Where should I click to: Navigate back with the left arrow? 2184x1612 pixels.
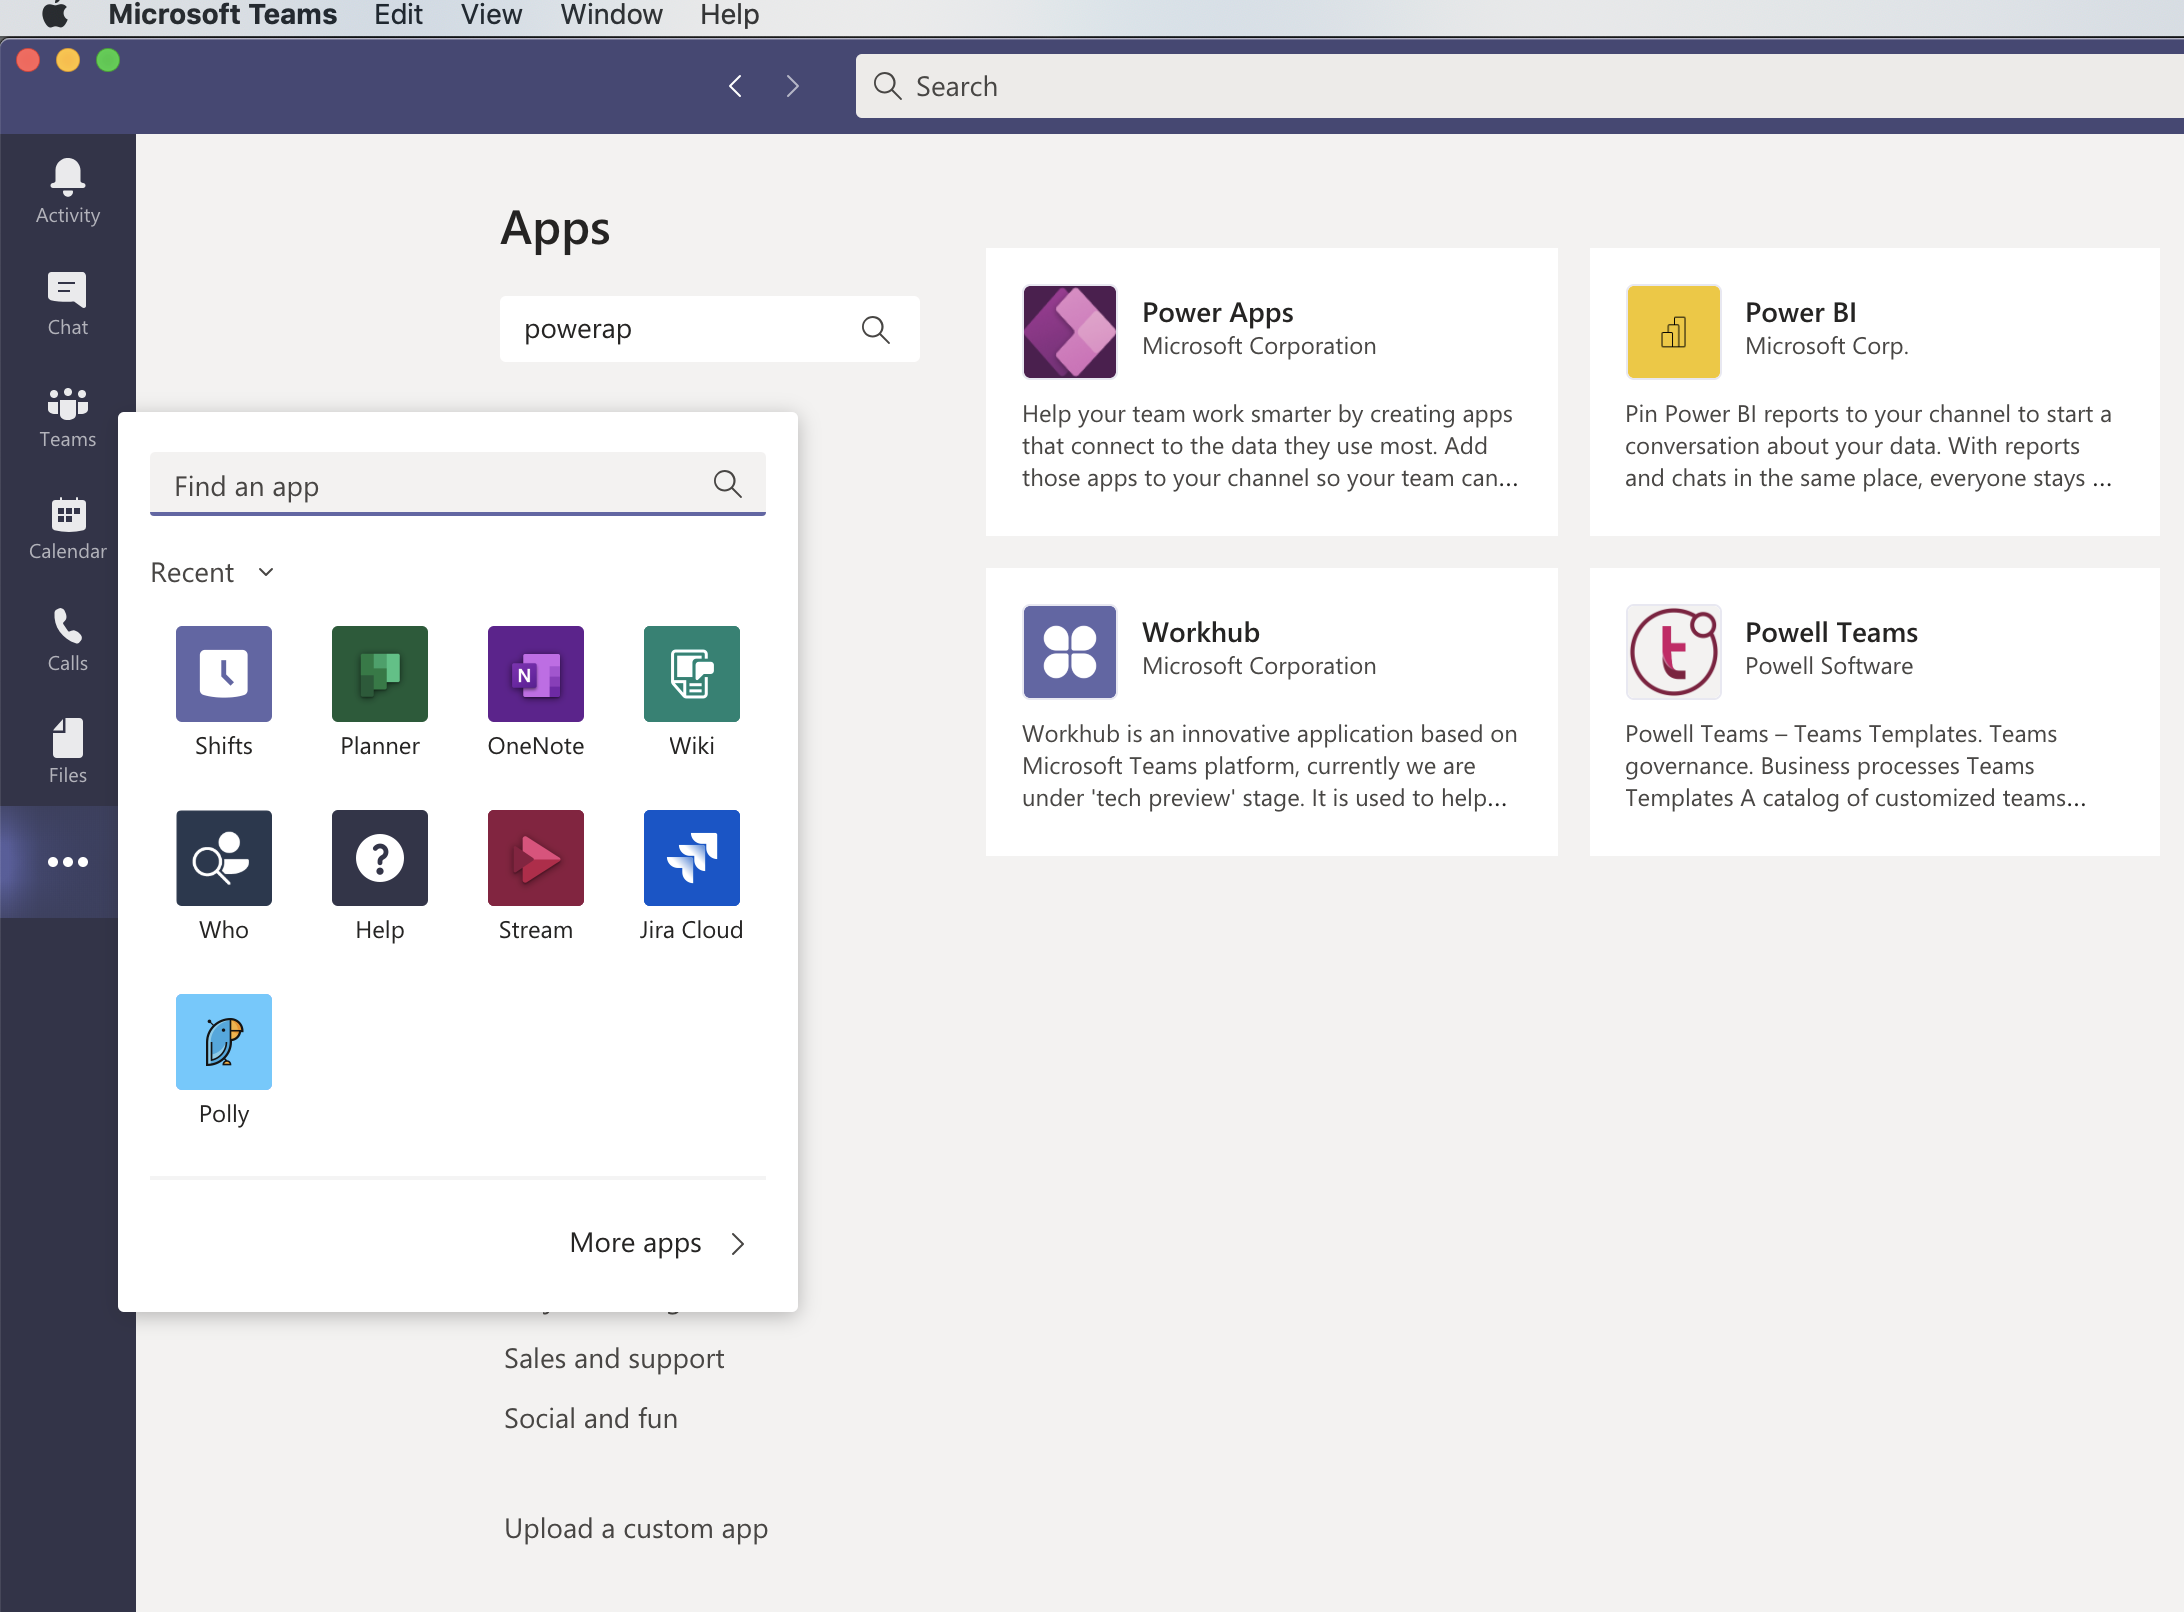(x=736, y=86)
